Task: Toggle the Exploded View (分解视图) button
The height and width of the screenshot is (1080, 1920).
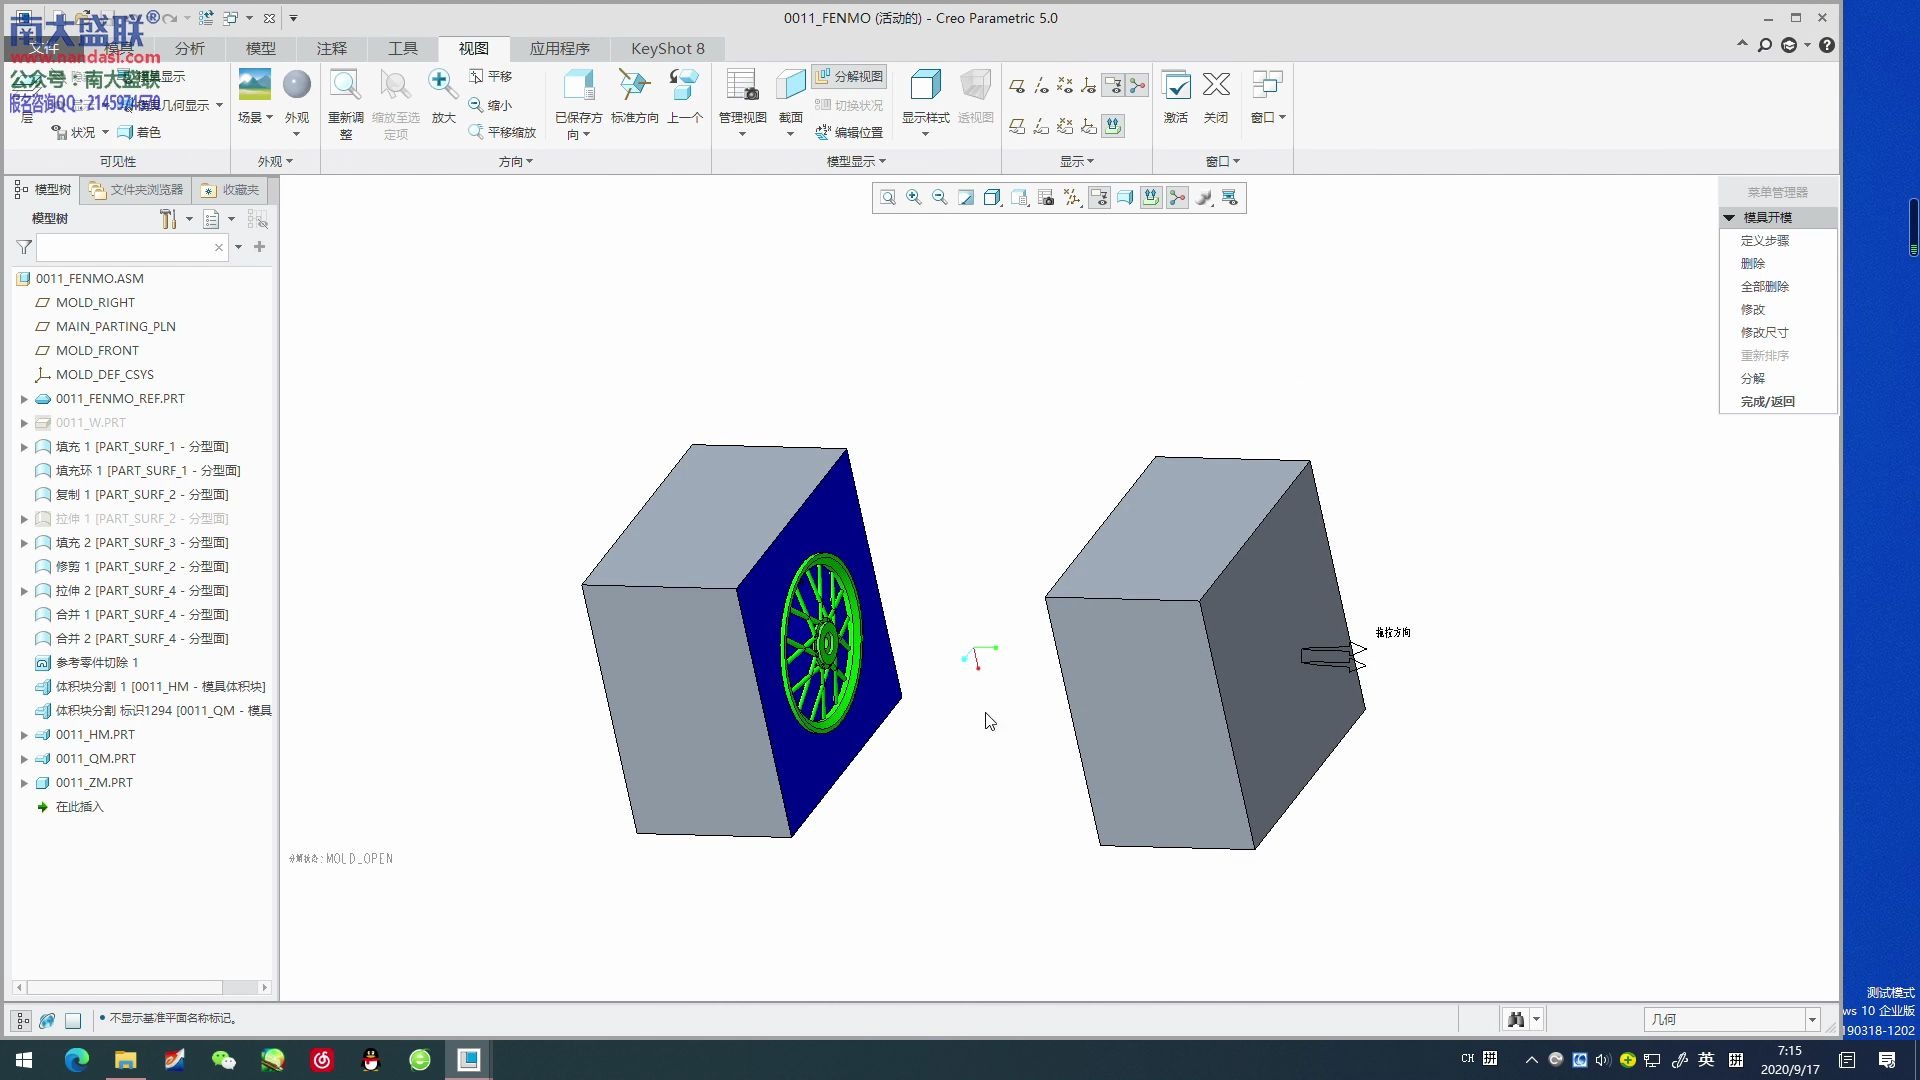Action: pyautogui.click(x=849, y=76)
